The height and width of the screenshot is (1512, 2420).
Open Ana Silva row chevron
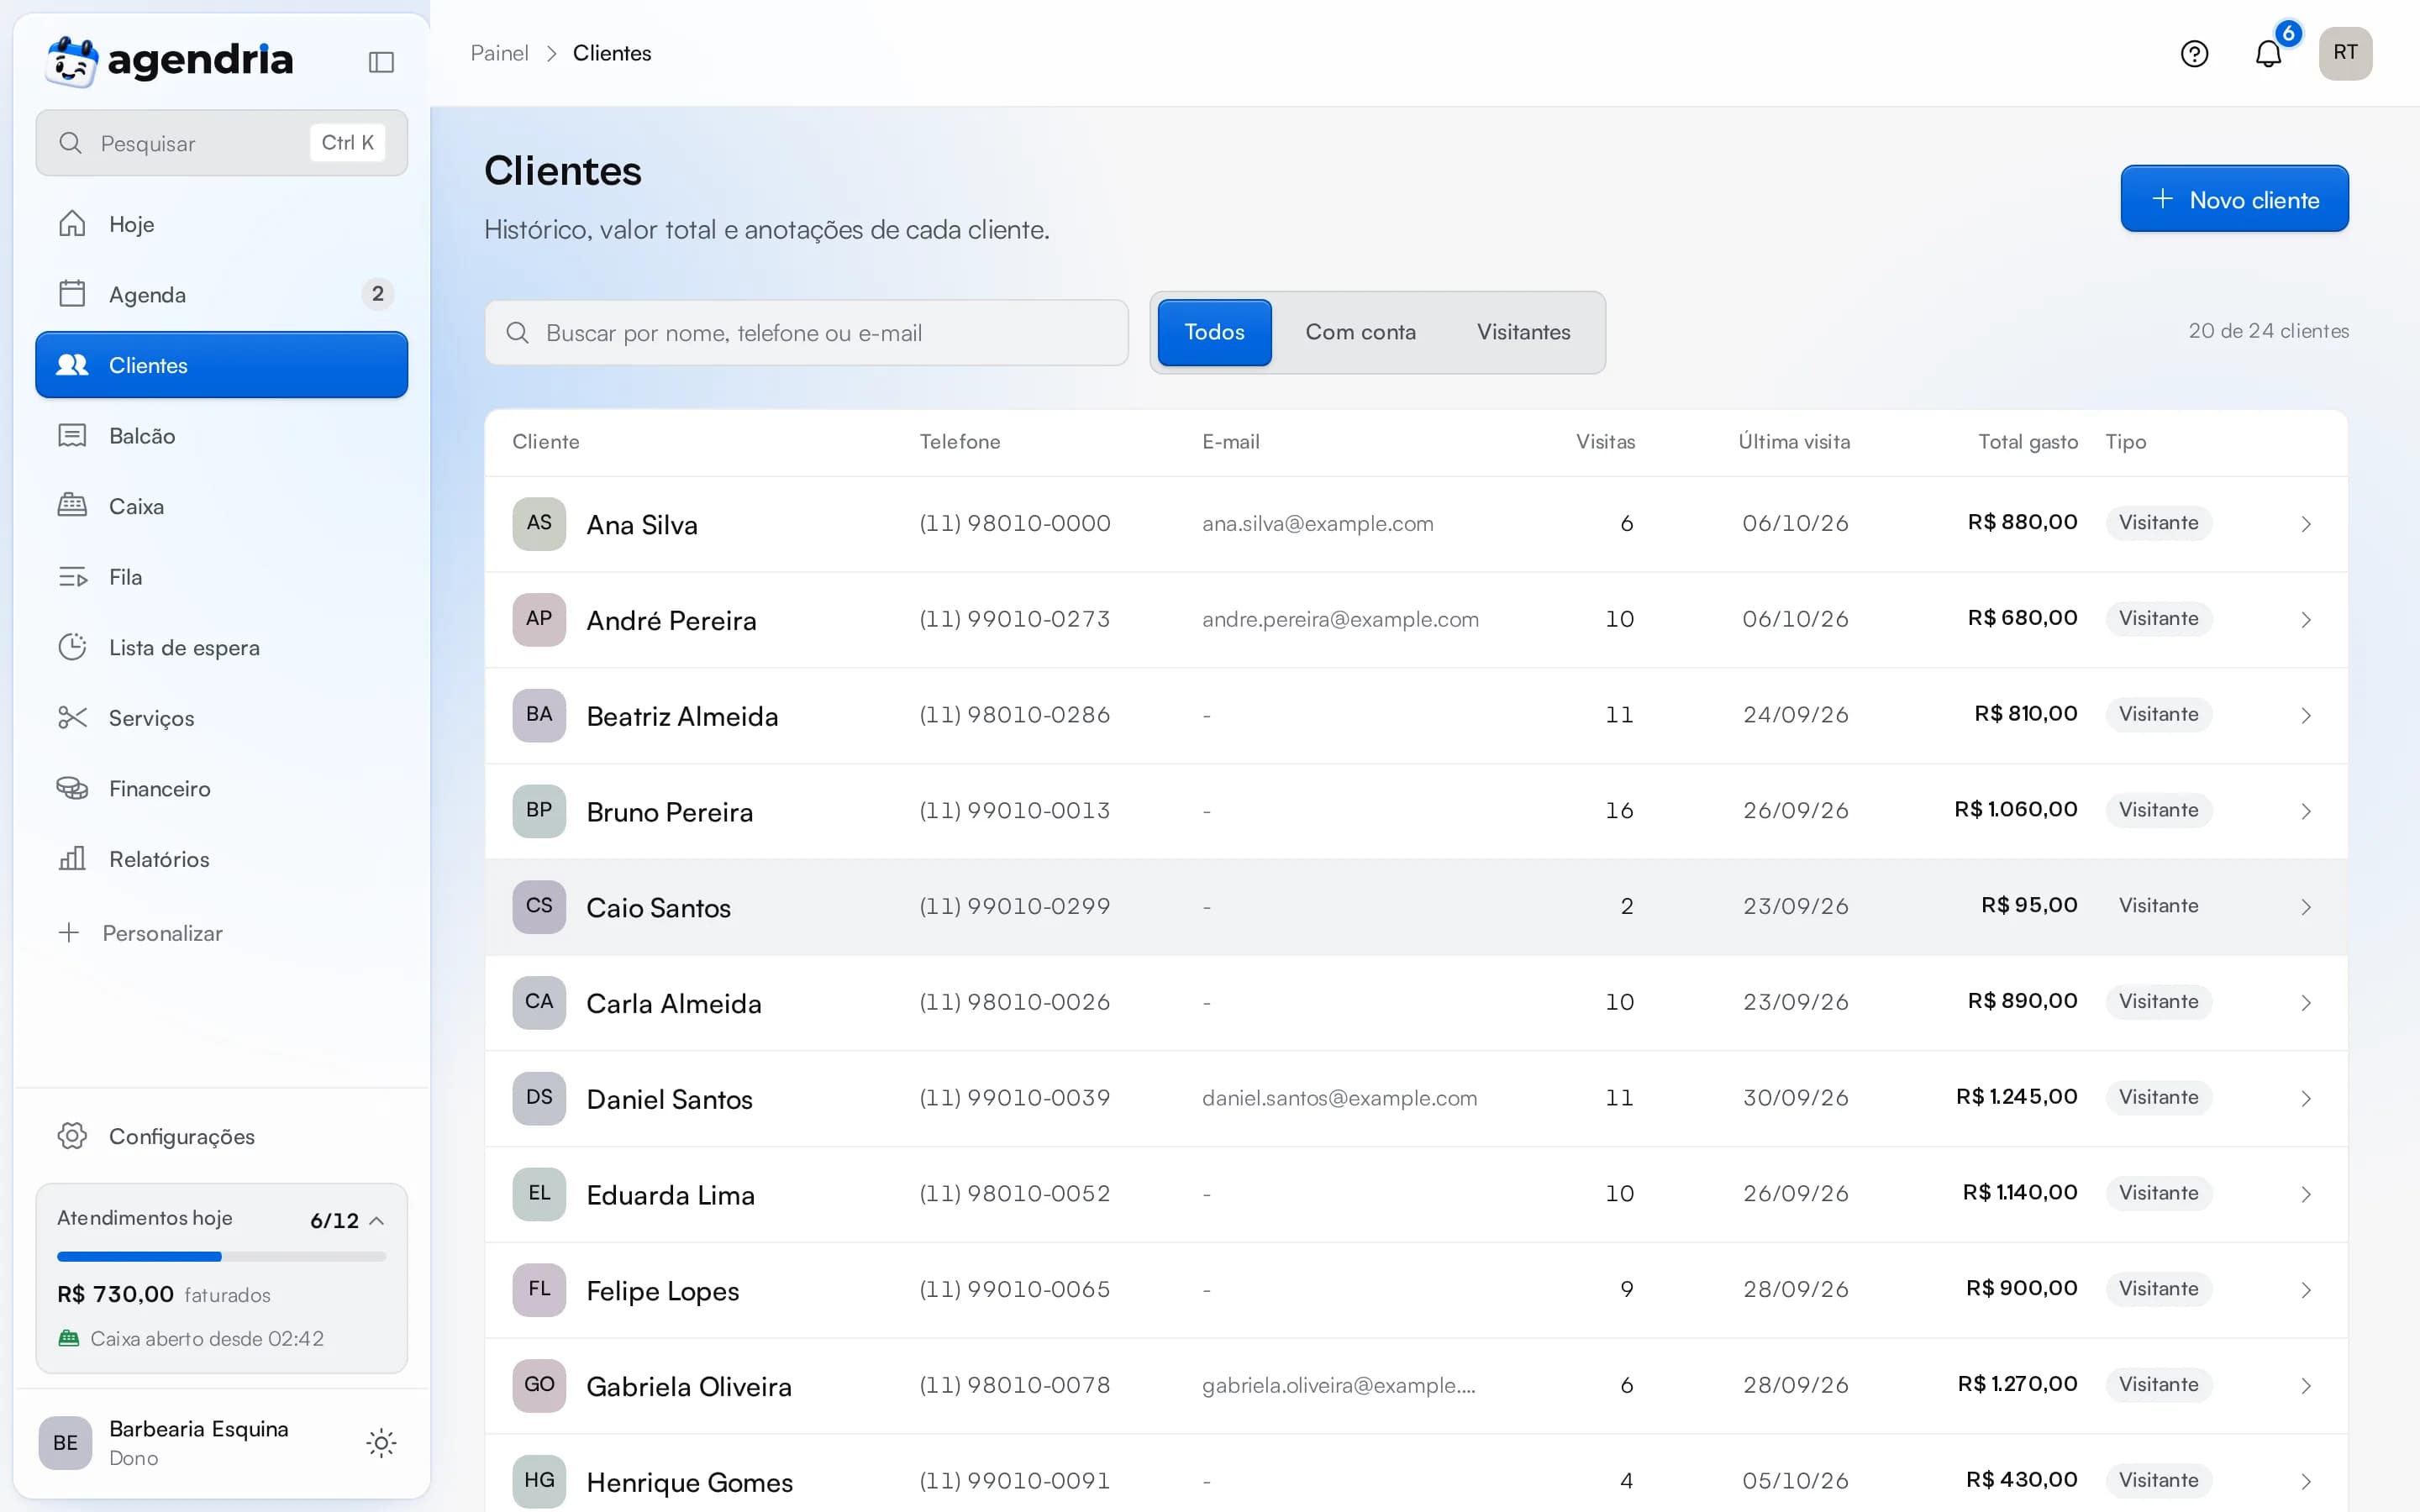(2305, 524)
